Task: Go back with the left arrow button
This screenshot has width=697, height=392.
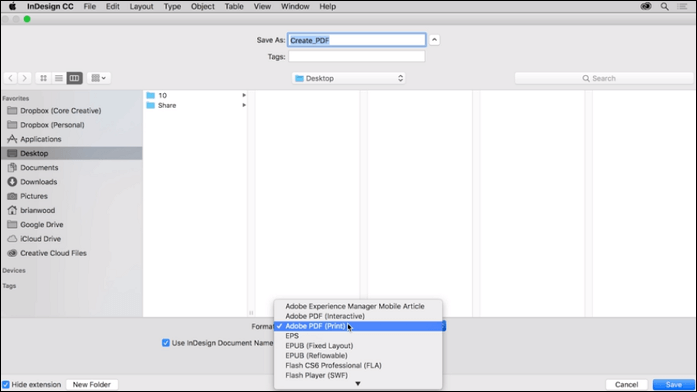Action: (x=11, y=78)
